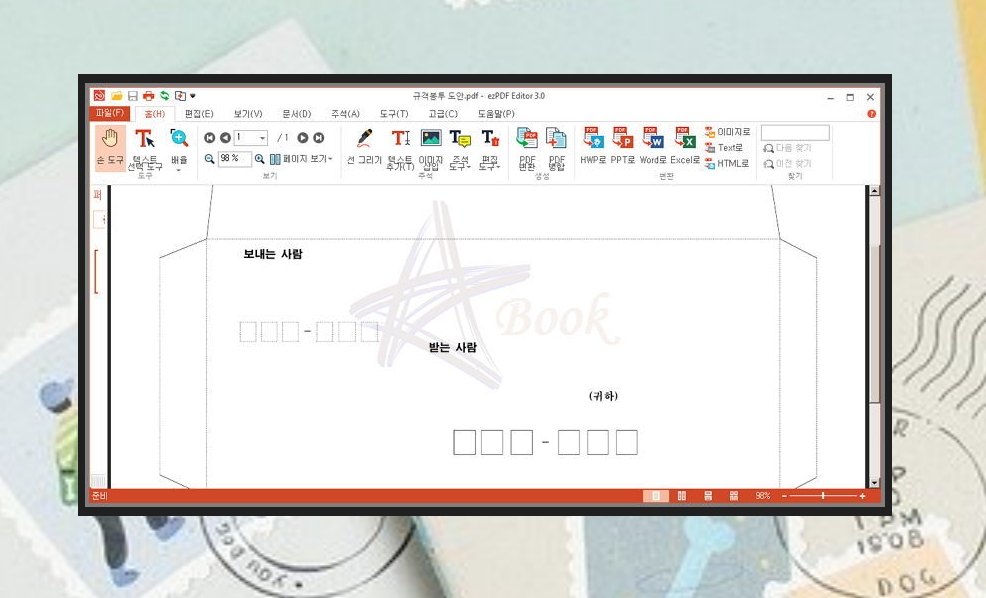The image size is (986, 598).
Task: Click the green refresh quick access icon
Action: tap(165, 96)
